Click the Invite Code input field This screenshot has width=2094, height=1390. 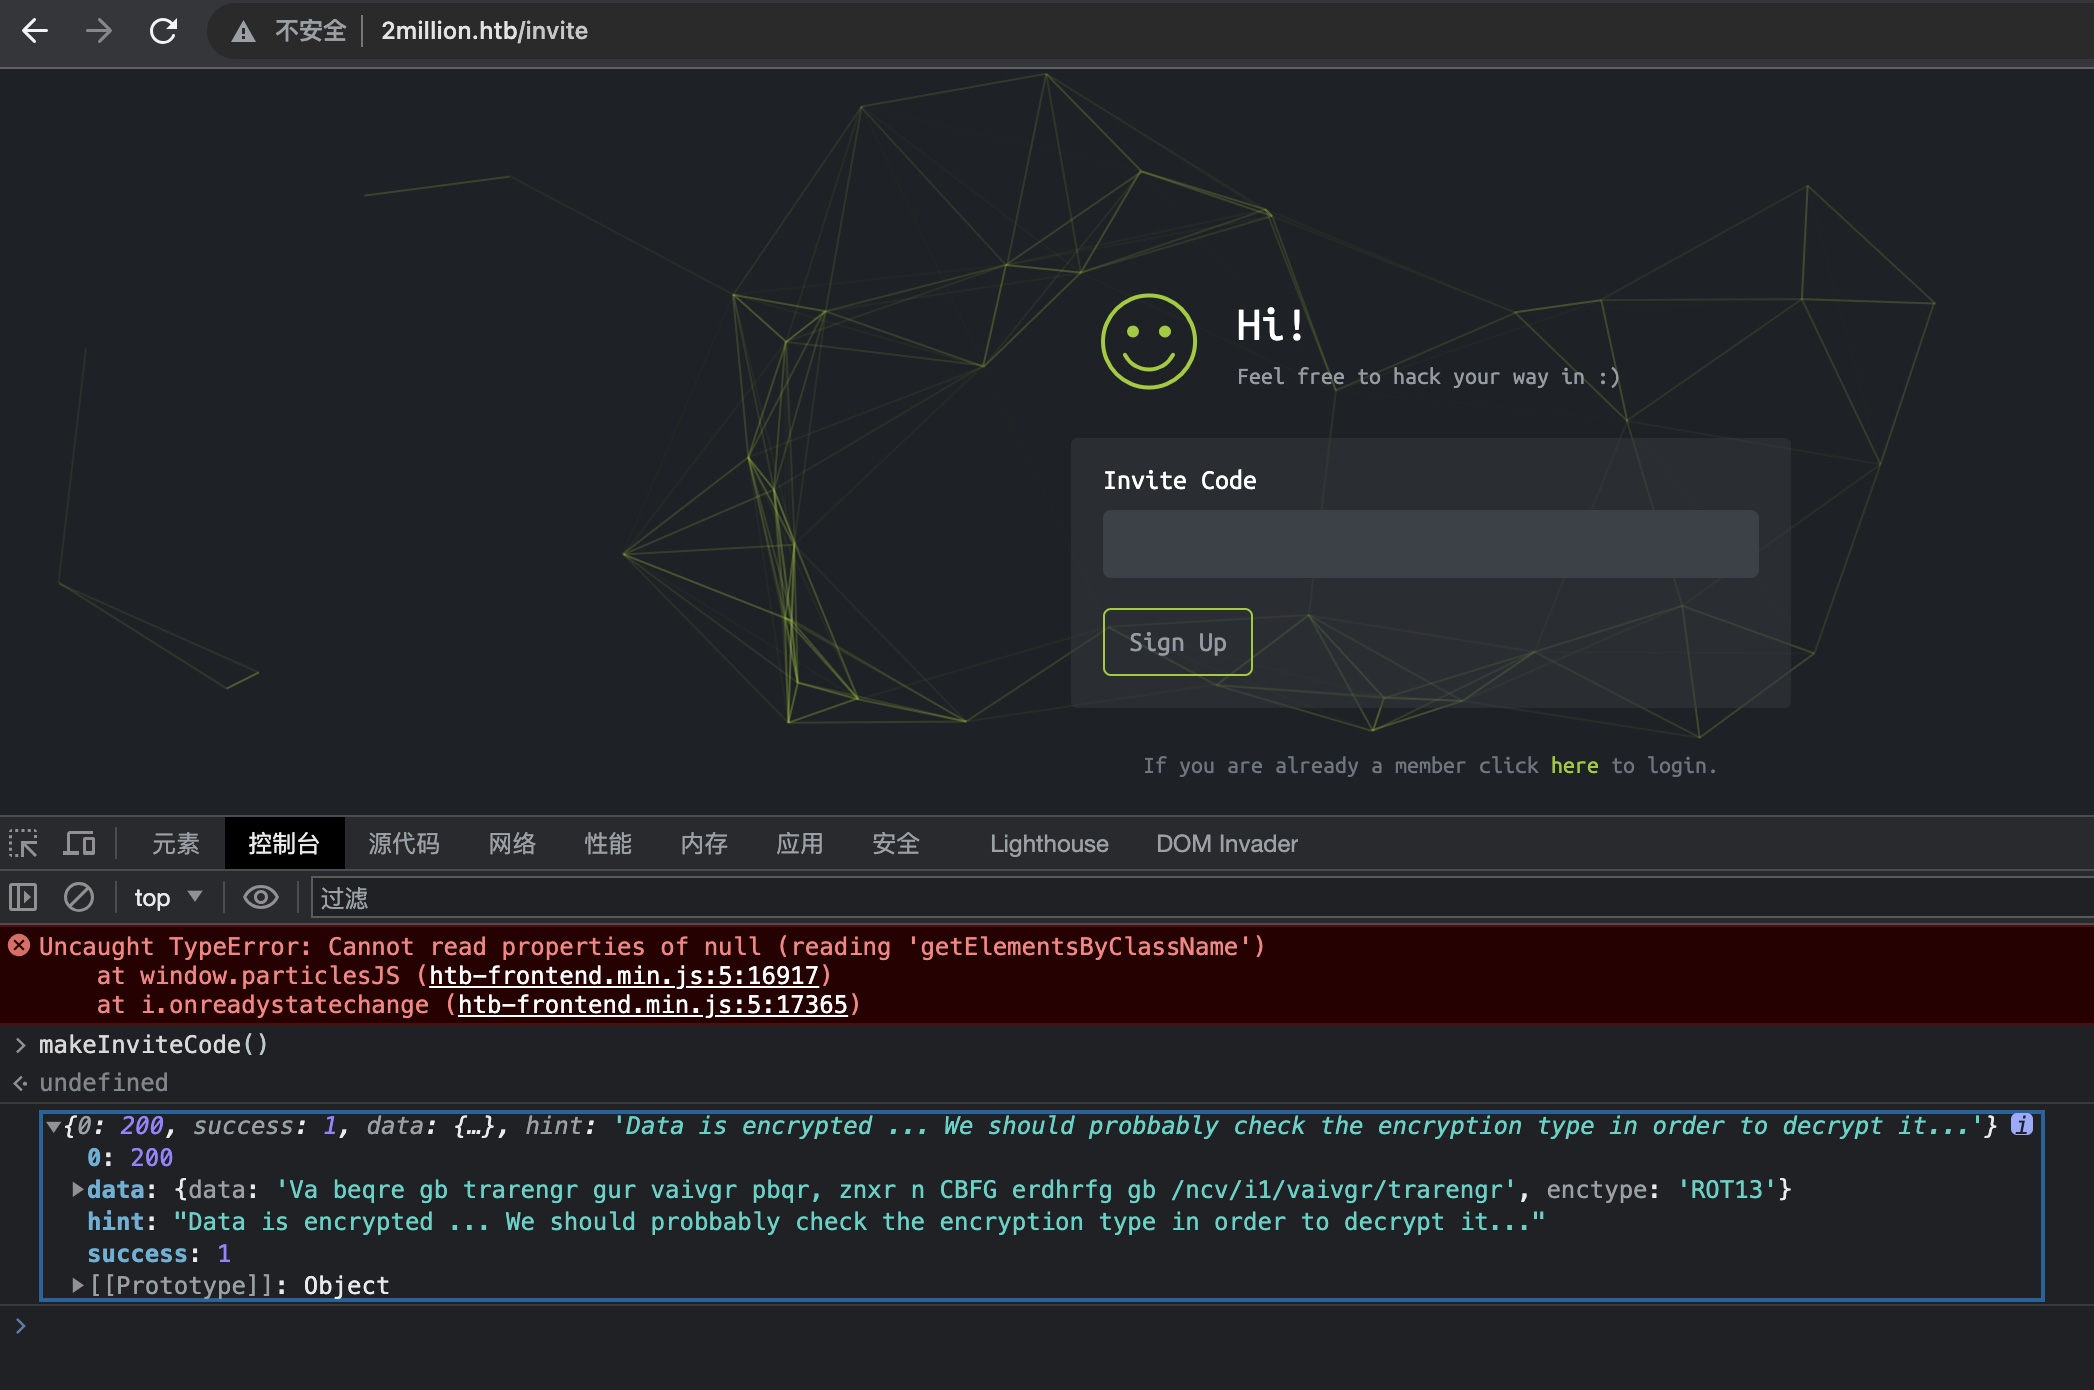coord(1430,544)
